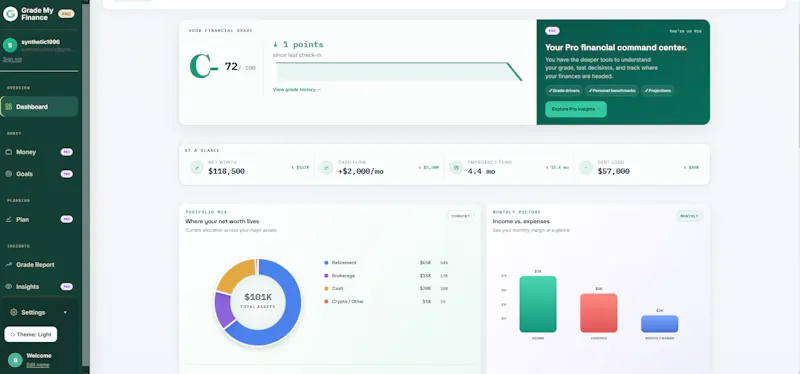
Task: Click the red Expenses bar
Action: point(598,313)
